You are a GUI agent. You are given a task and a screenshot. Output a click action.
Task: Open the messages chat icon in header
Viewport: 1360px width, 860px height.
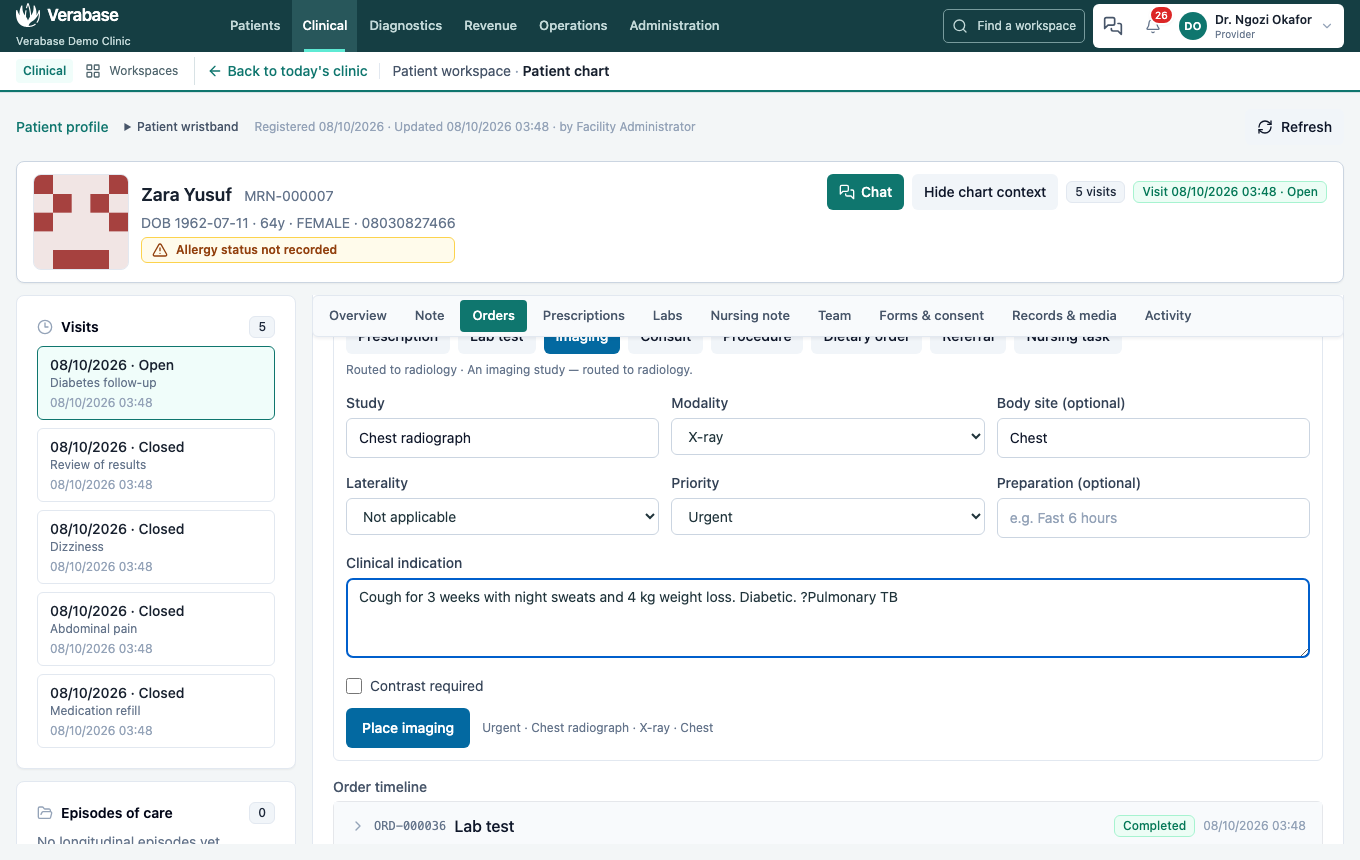pyautogui.click(x=1113, y=26)
